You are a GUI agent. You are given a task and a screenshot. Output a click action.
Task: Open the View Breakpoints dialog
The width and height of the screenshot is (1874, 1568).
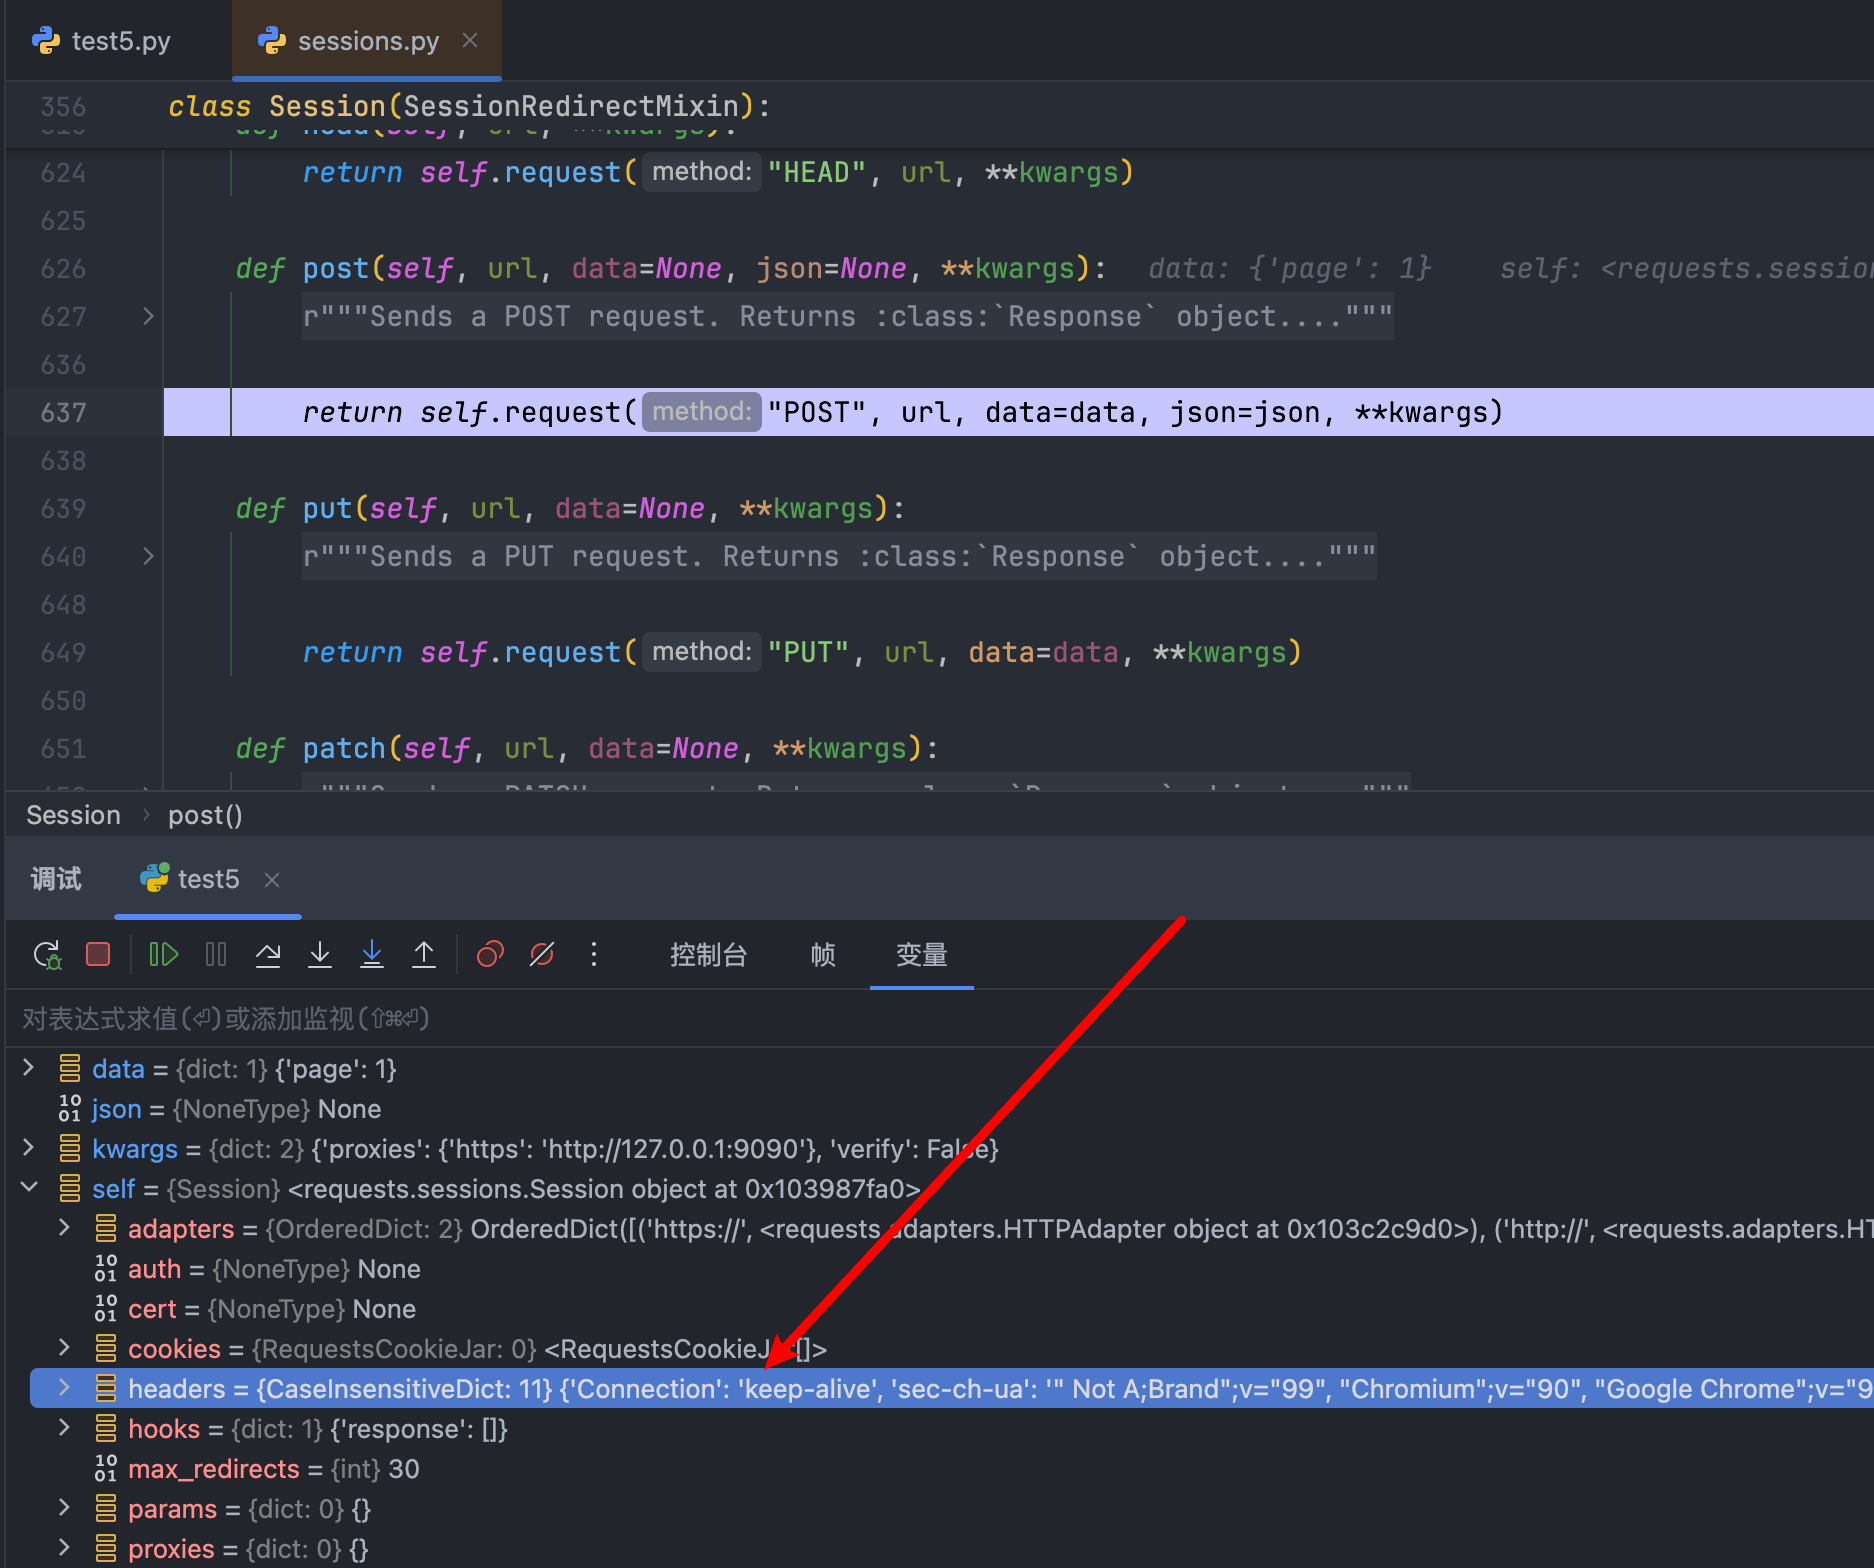pyautogui.click(x=490, y=955)
